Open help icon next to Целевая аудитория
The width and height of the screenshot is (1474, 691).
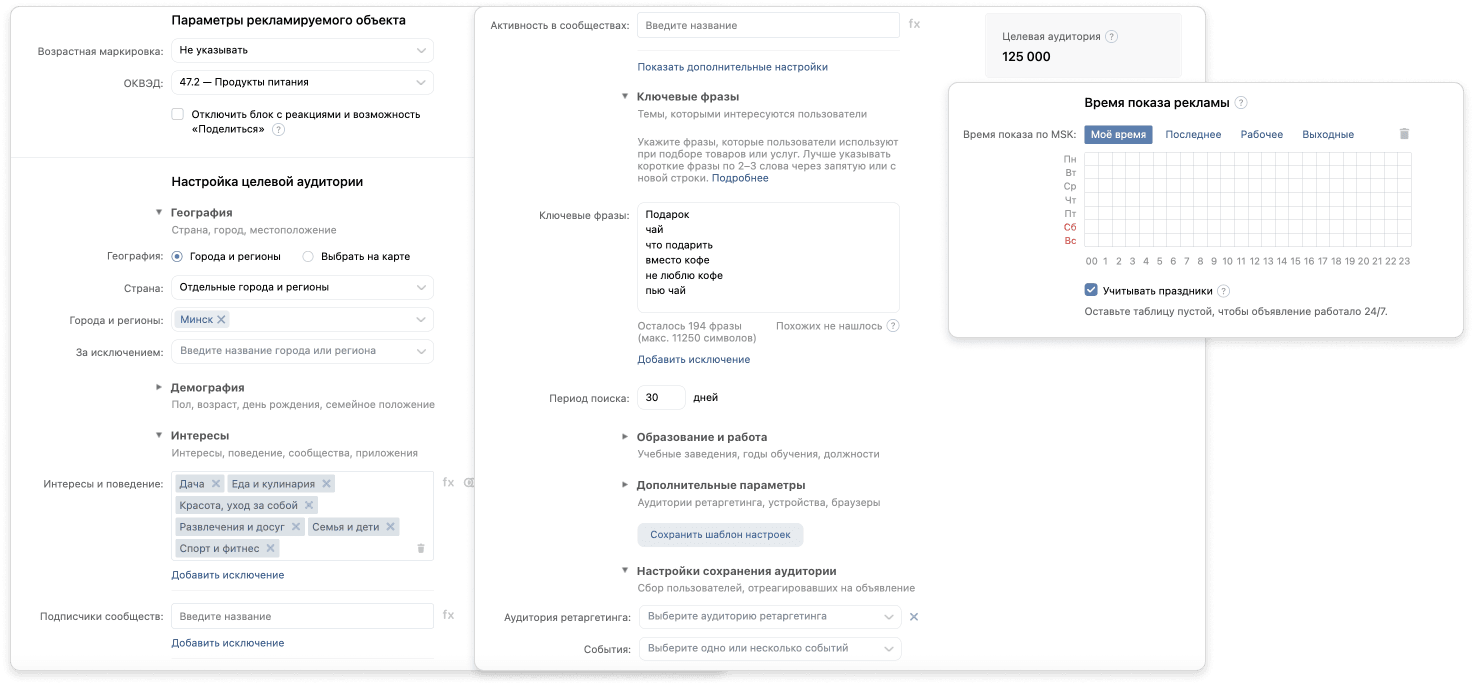(1112, 37)
